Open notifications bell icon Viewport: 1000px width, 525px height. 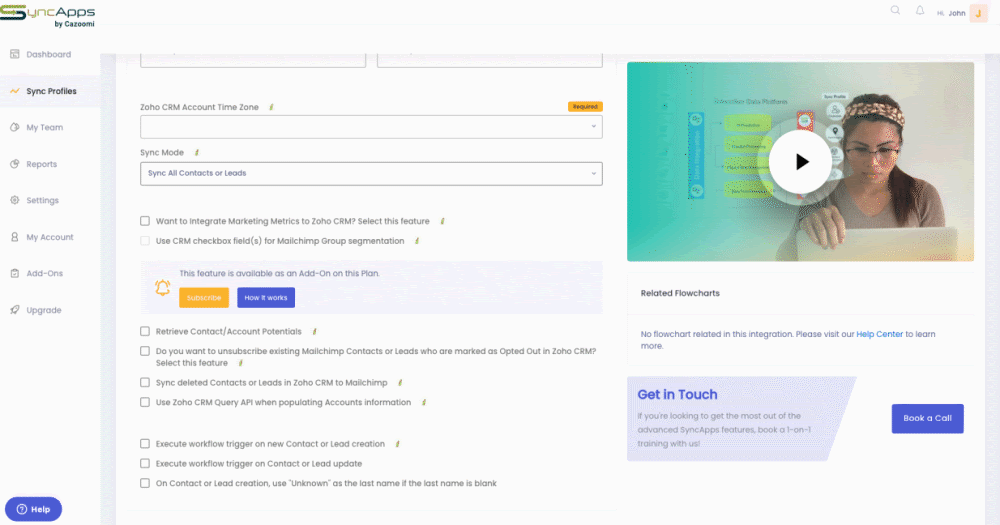pyautogui.click(x=920, y=10)
